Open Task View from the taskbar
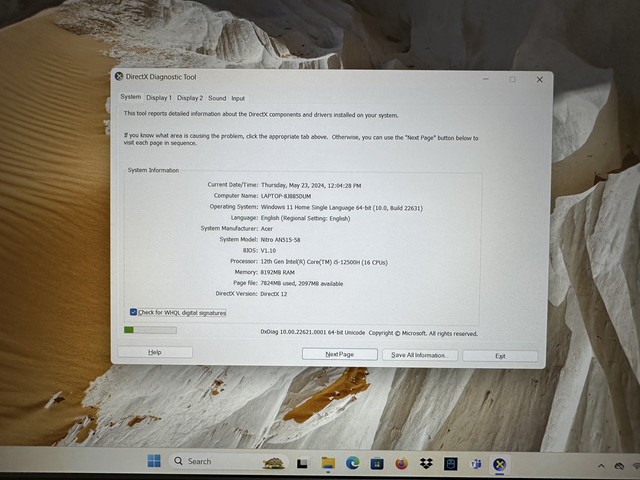The image size is (640, 480). click(302, 463)
